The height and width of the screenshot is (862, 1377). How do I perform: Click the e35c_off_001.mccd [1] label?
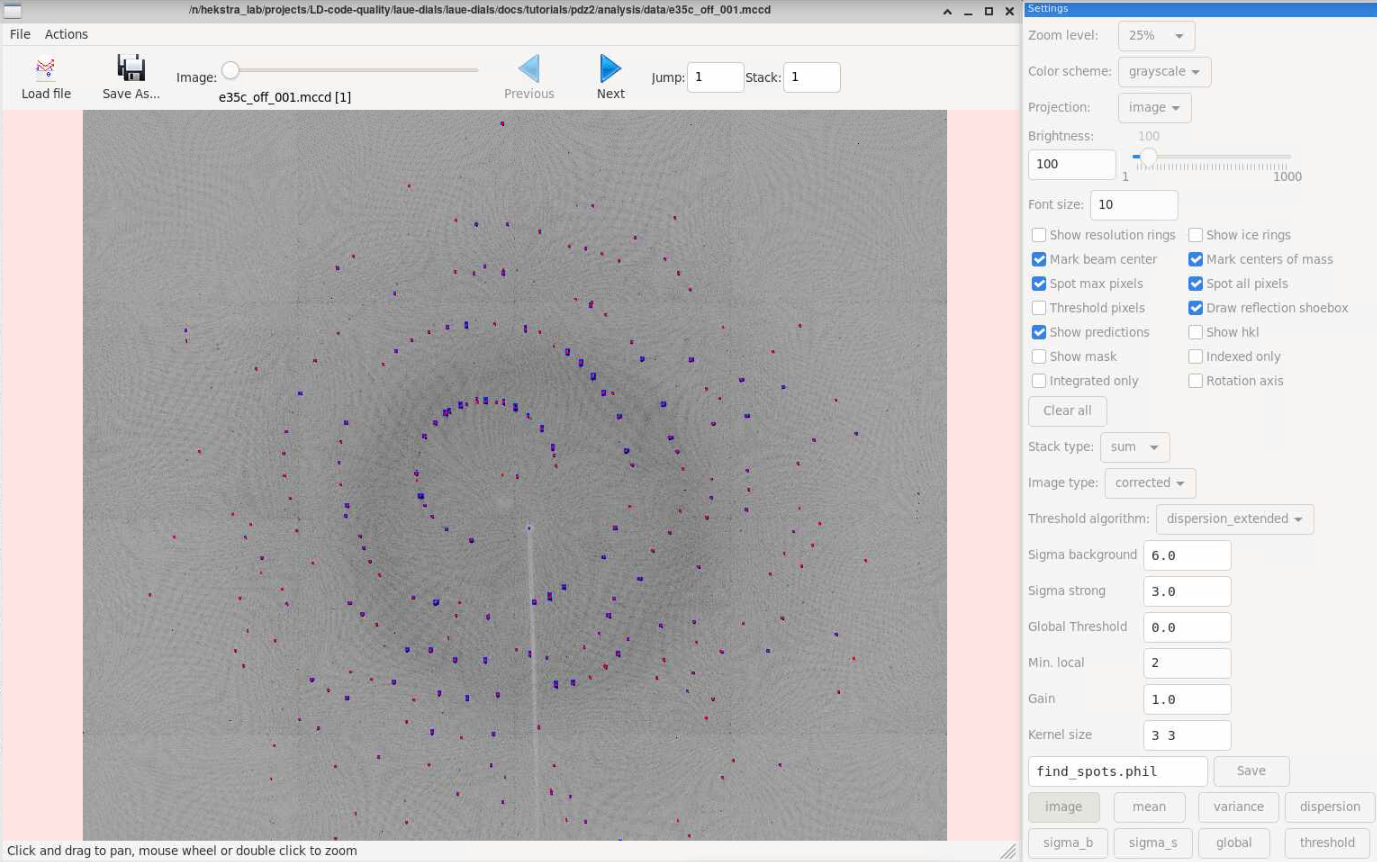pos(284,97)
